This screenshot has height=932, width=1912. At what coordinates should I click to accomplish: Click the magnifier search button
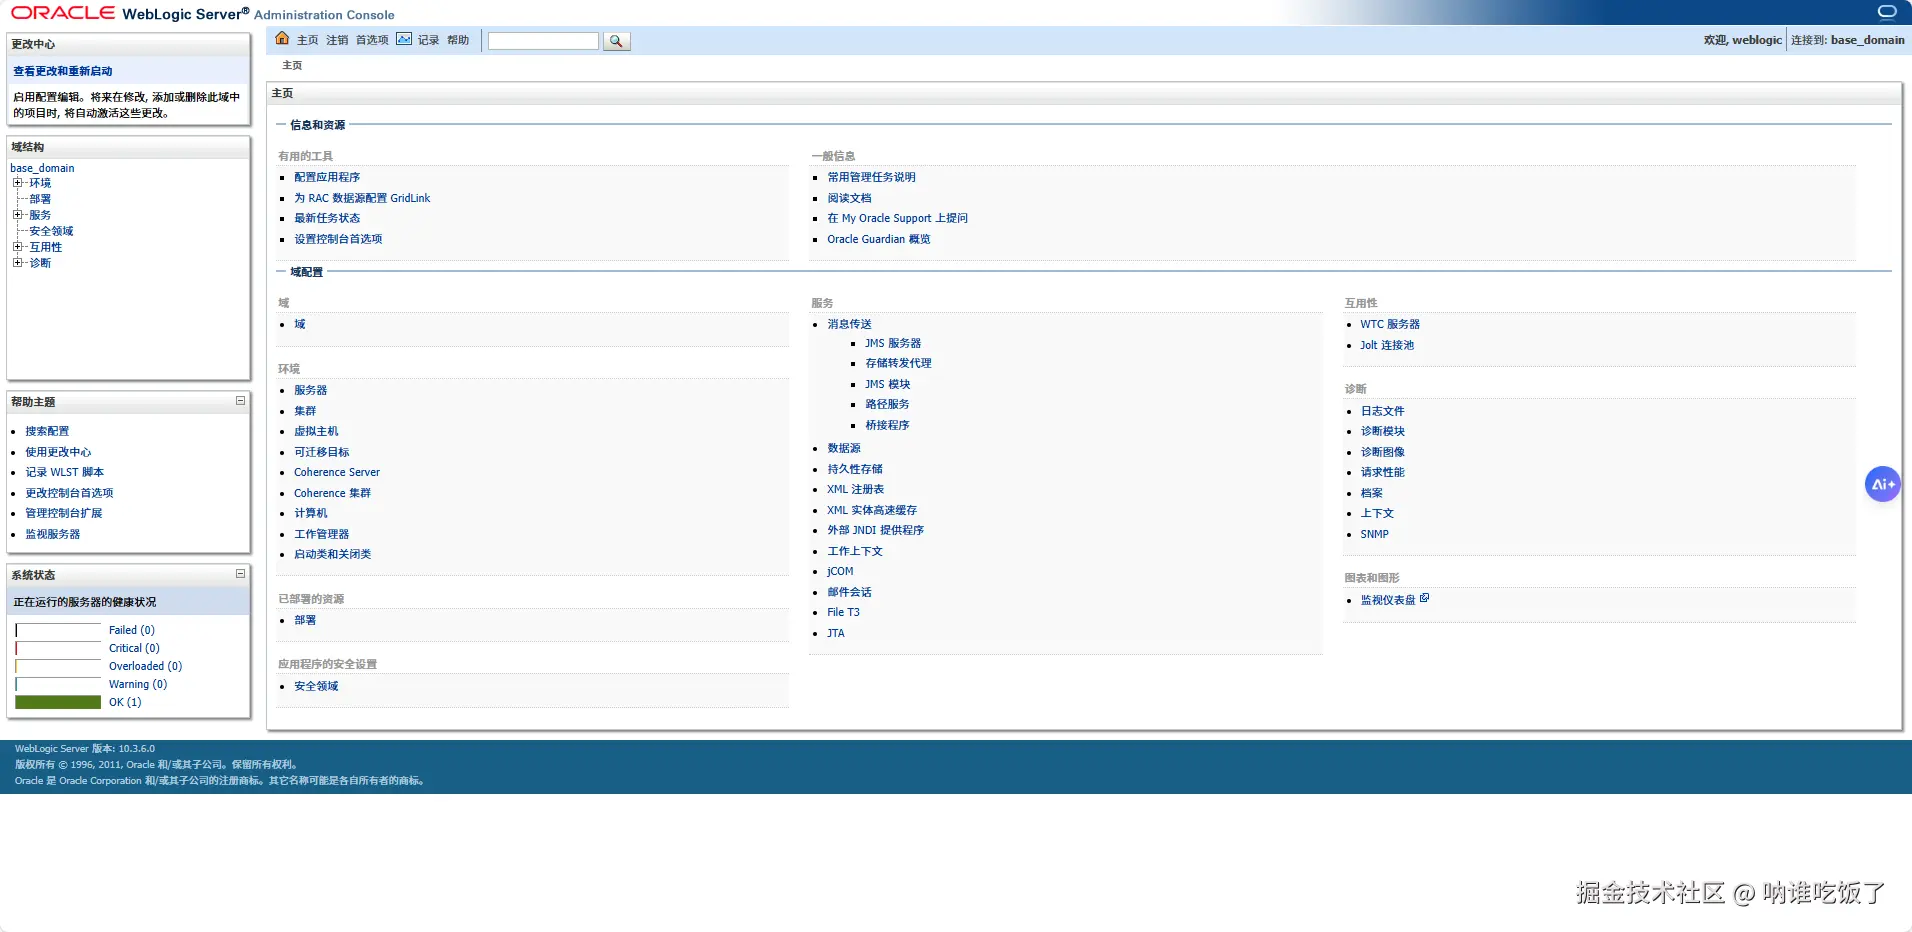616,41
